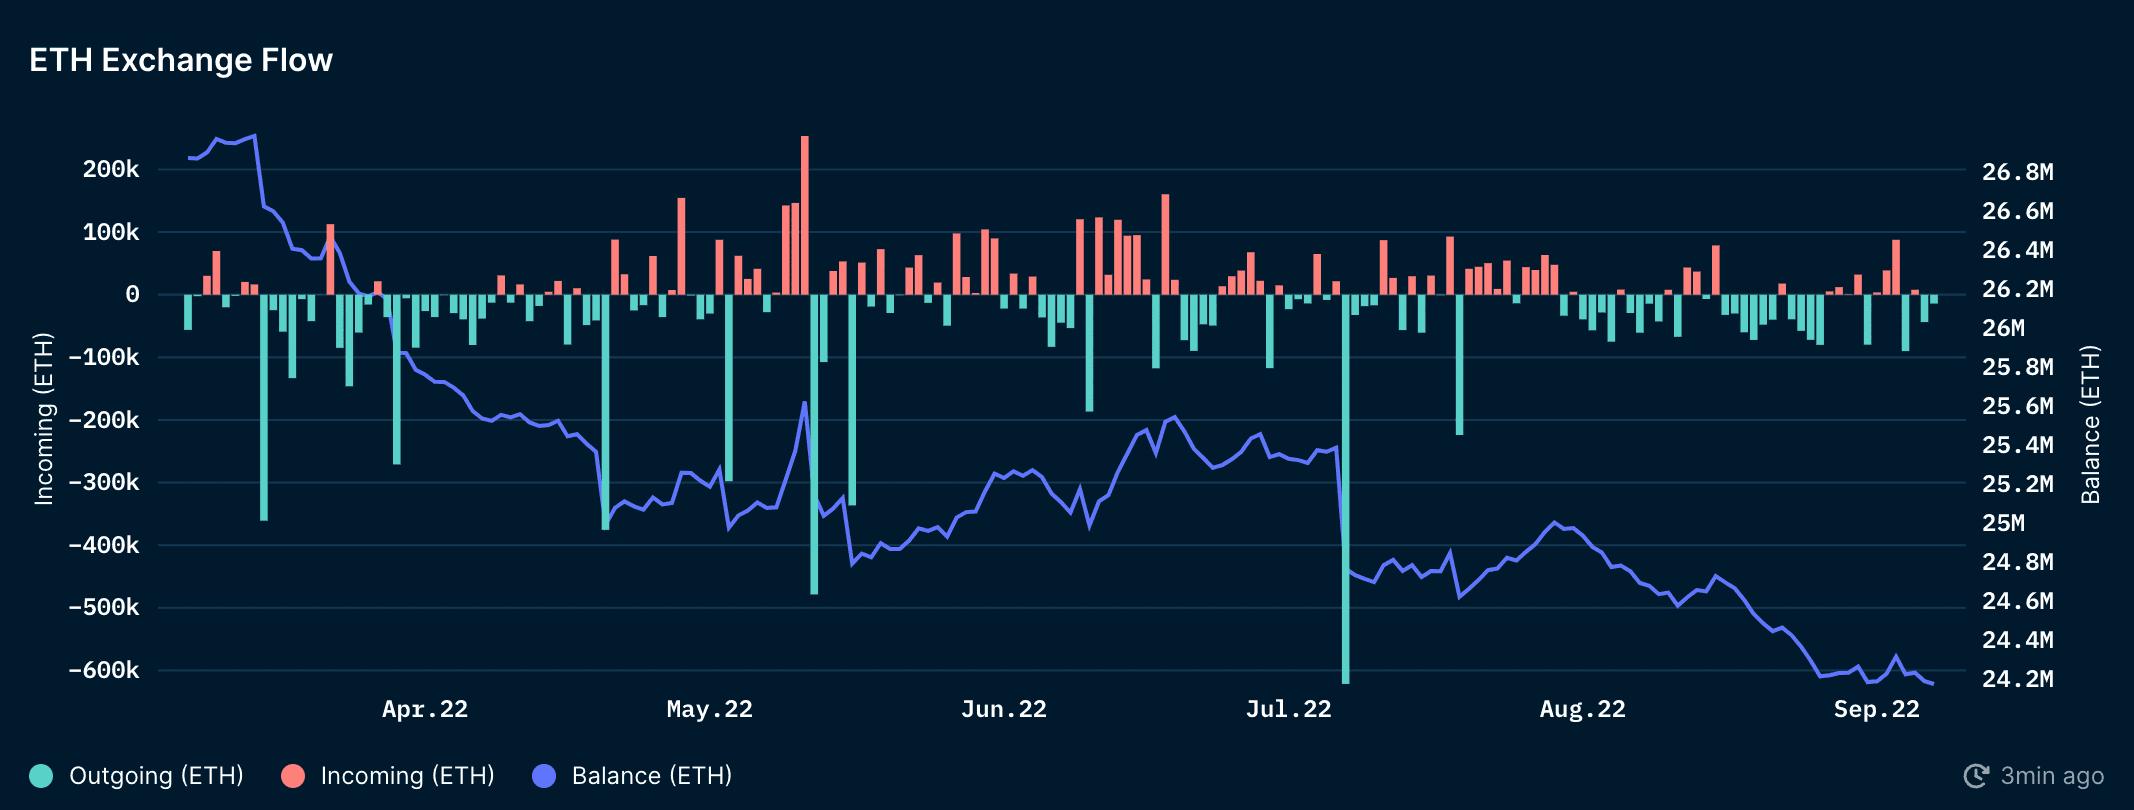Click the 3min ago timestamp
2134x810 pixels.
(x=2051, y=776)
